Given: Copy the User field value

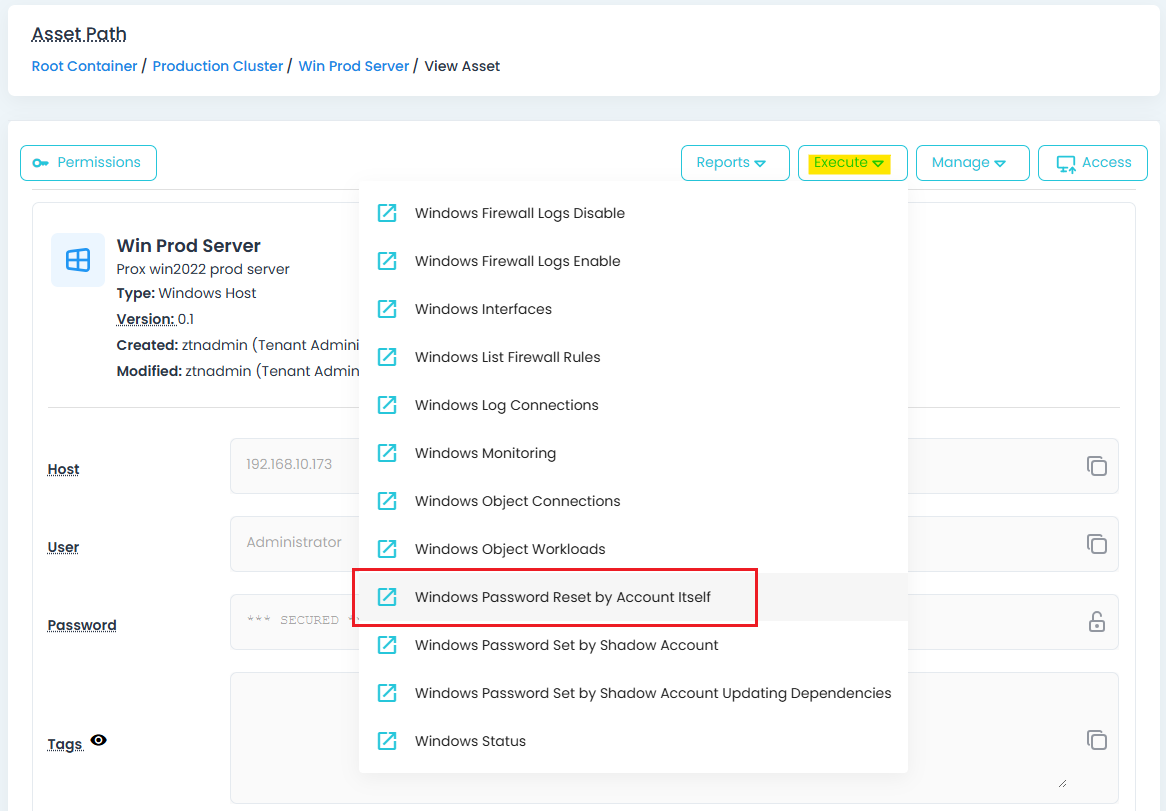Looking at the screenshot, I should pyautogui.click(x=1097, y=544).
